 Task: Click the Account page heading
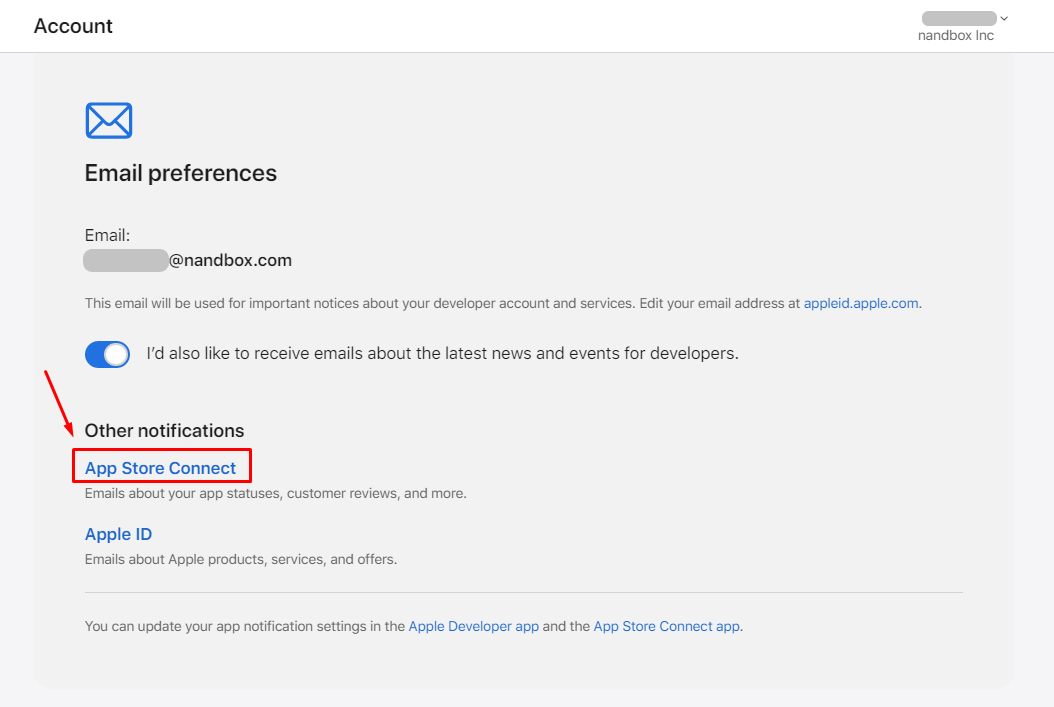point(73,26)
